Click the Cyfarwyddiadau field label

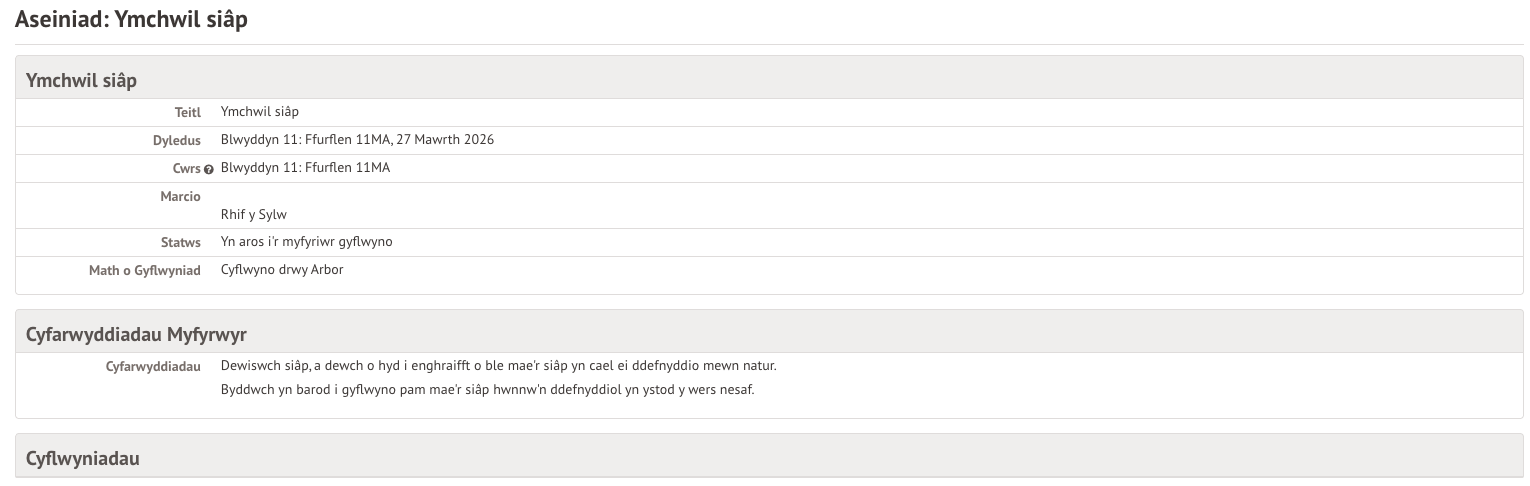153,366
